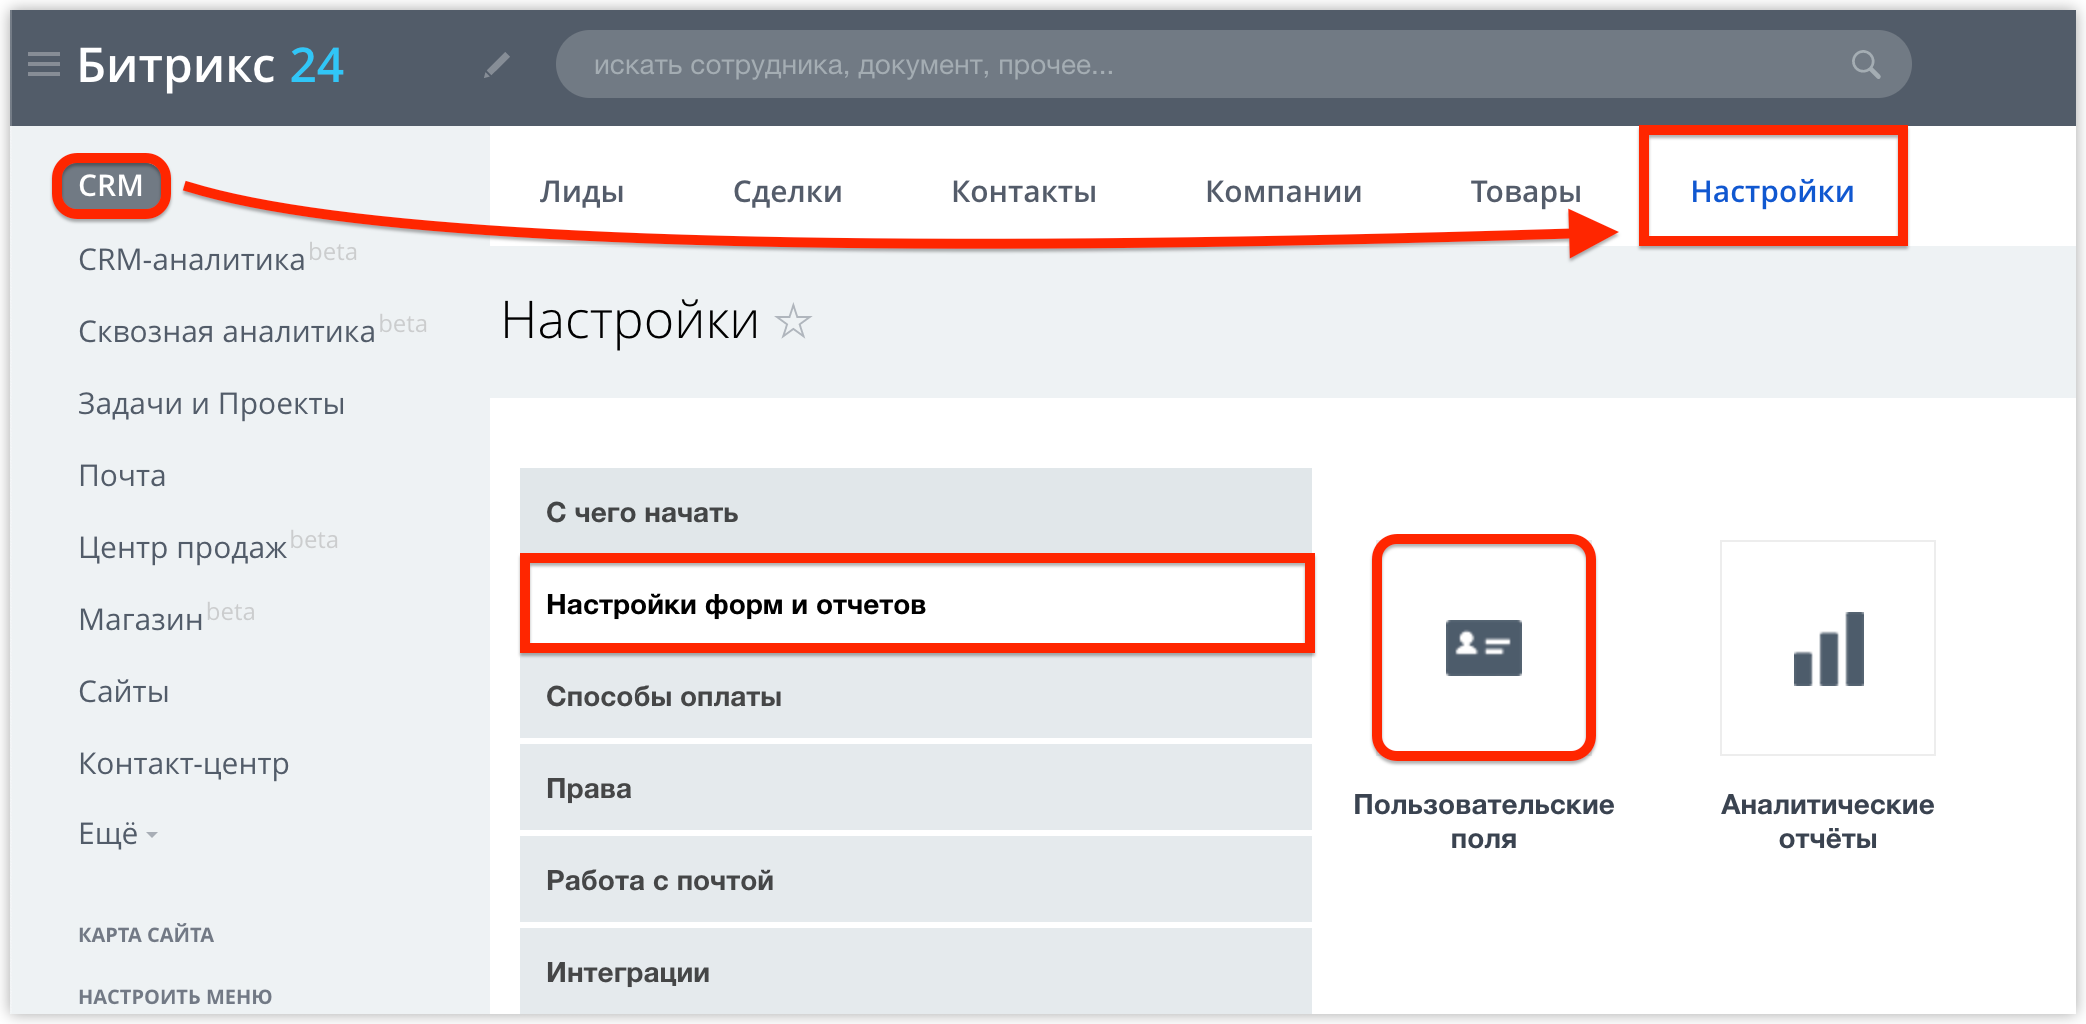Switch to the Компании tab
Image resolution: width=2086 pixels, height=1024 pixels.
[x=1283, y=191]
